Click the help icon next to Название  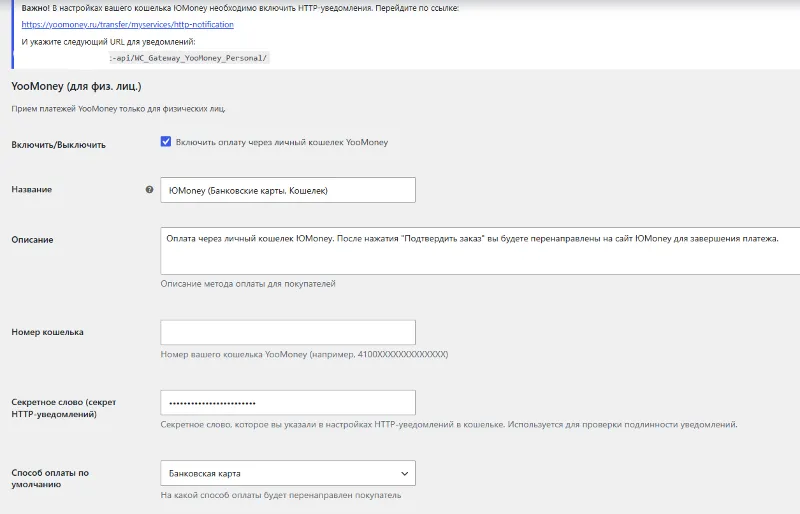[149, 189]
